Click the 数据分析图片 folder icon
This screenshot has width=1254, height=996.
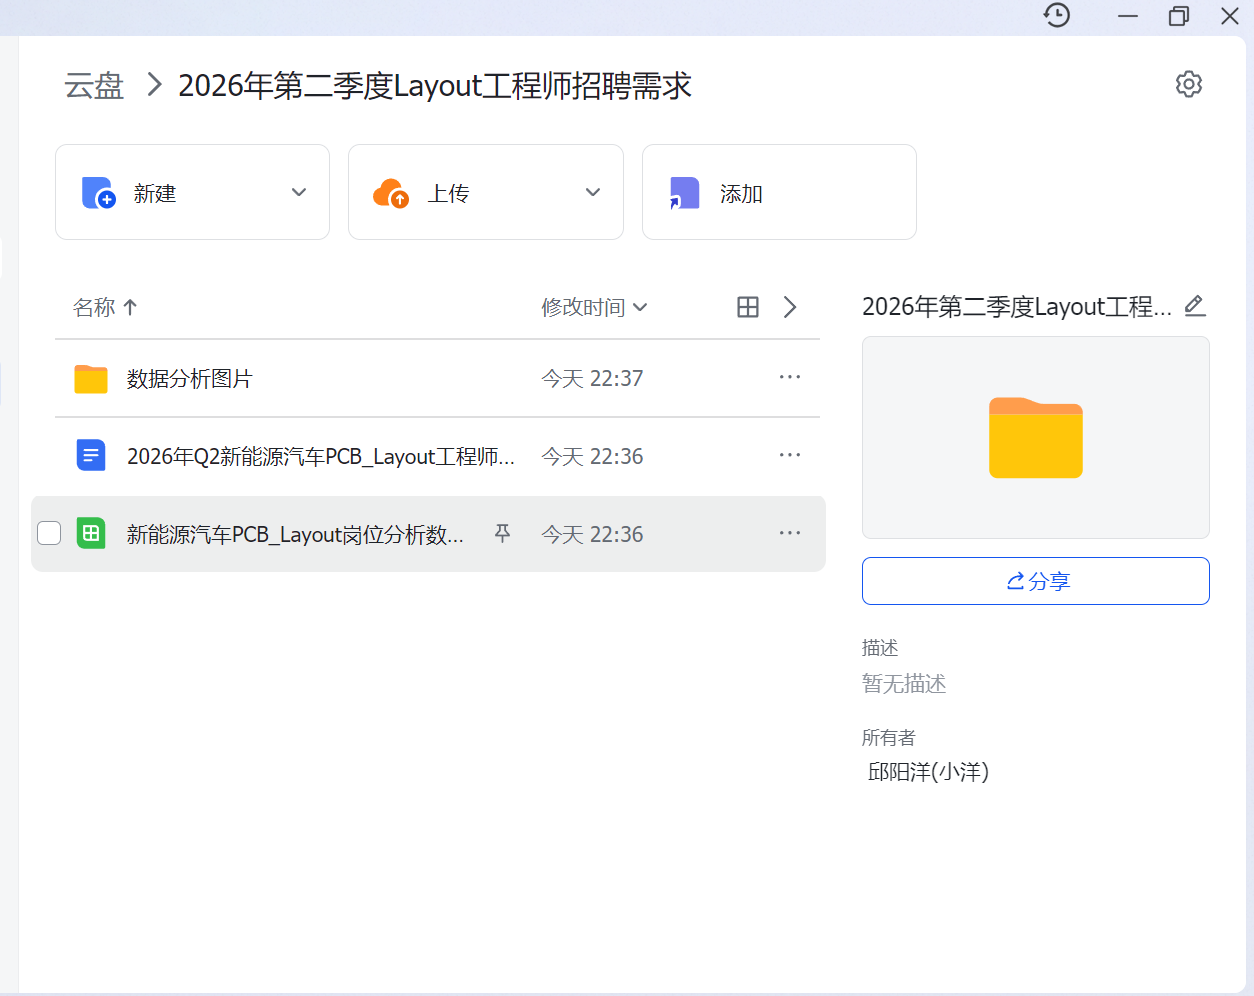[91, 378]
